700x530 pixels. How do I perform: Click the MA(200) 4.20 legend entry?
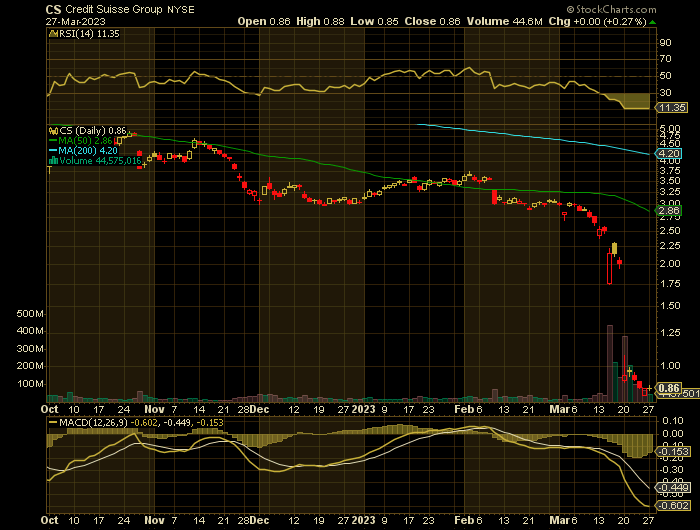tap(88, 150)
